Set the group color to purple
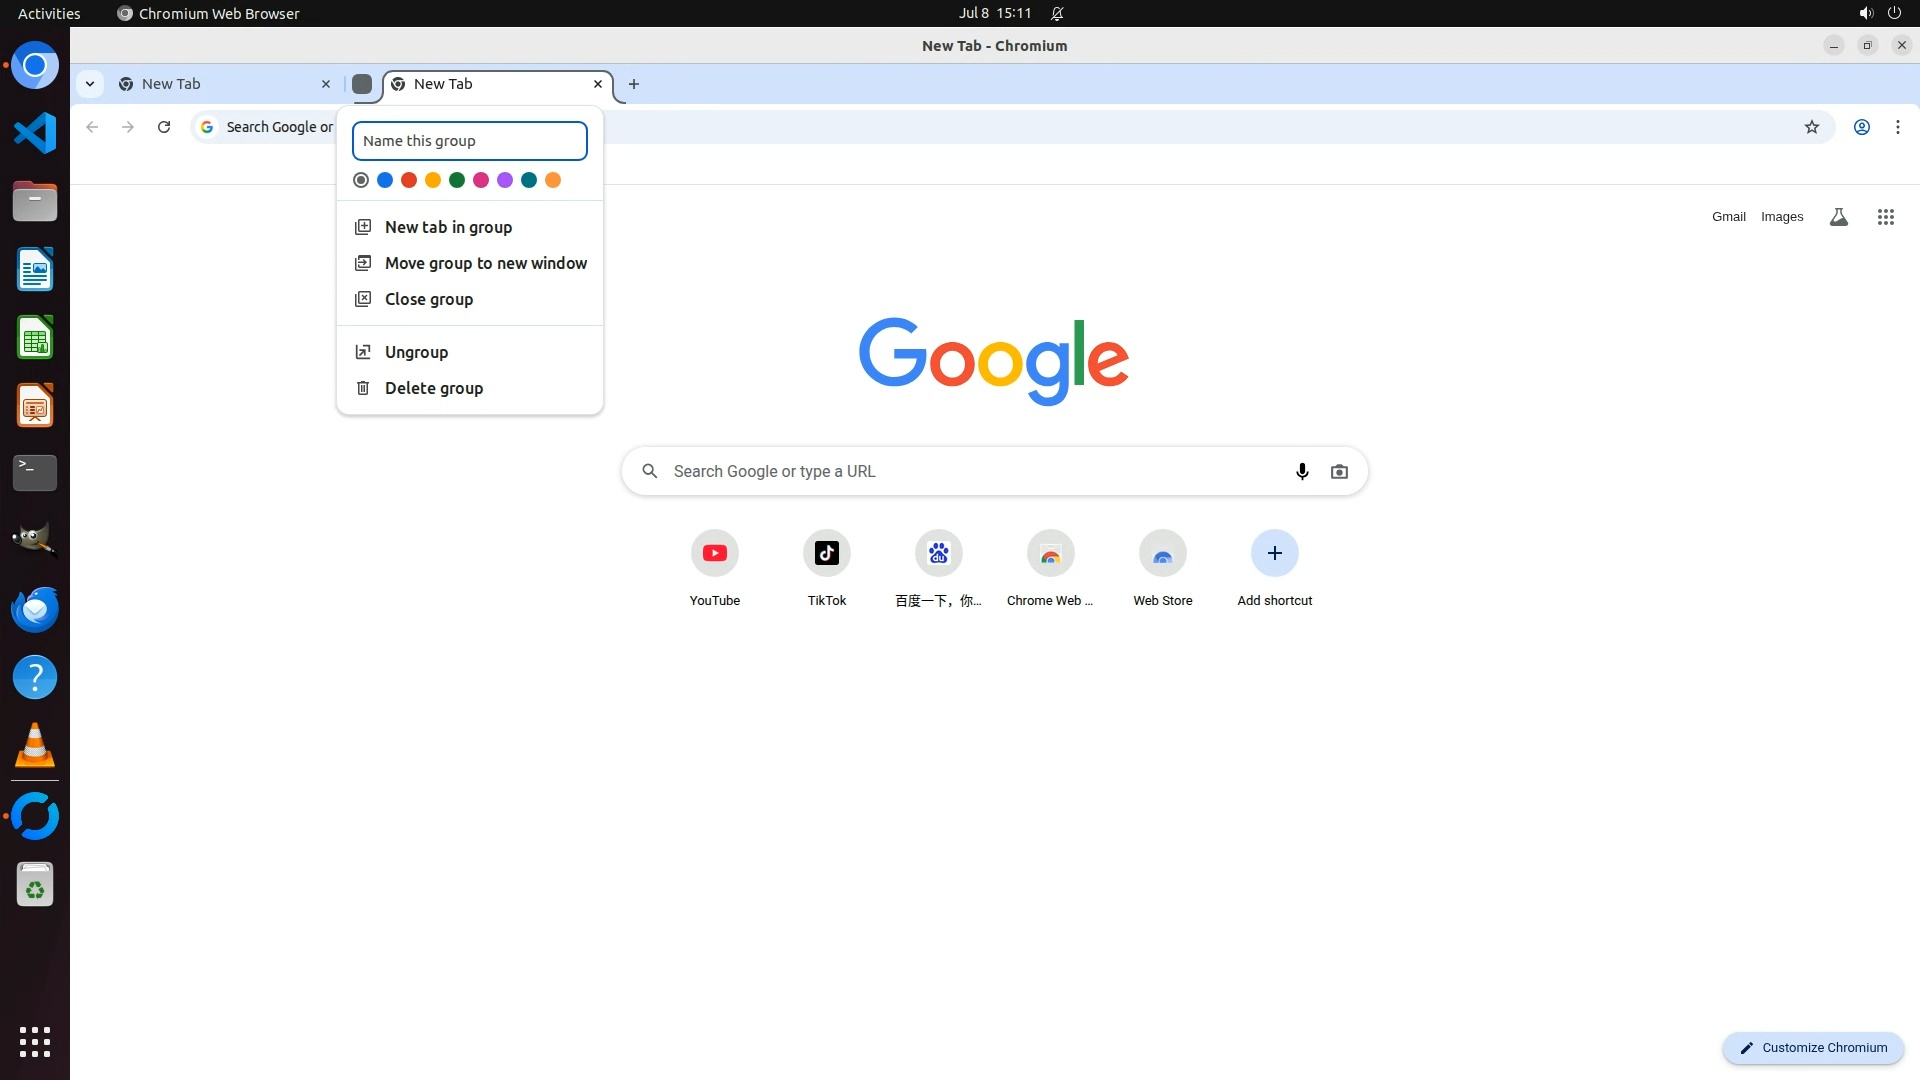The width and height of the screenshot is (1920, 1080). click(505, 180)
